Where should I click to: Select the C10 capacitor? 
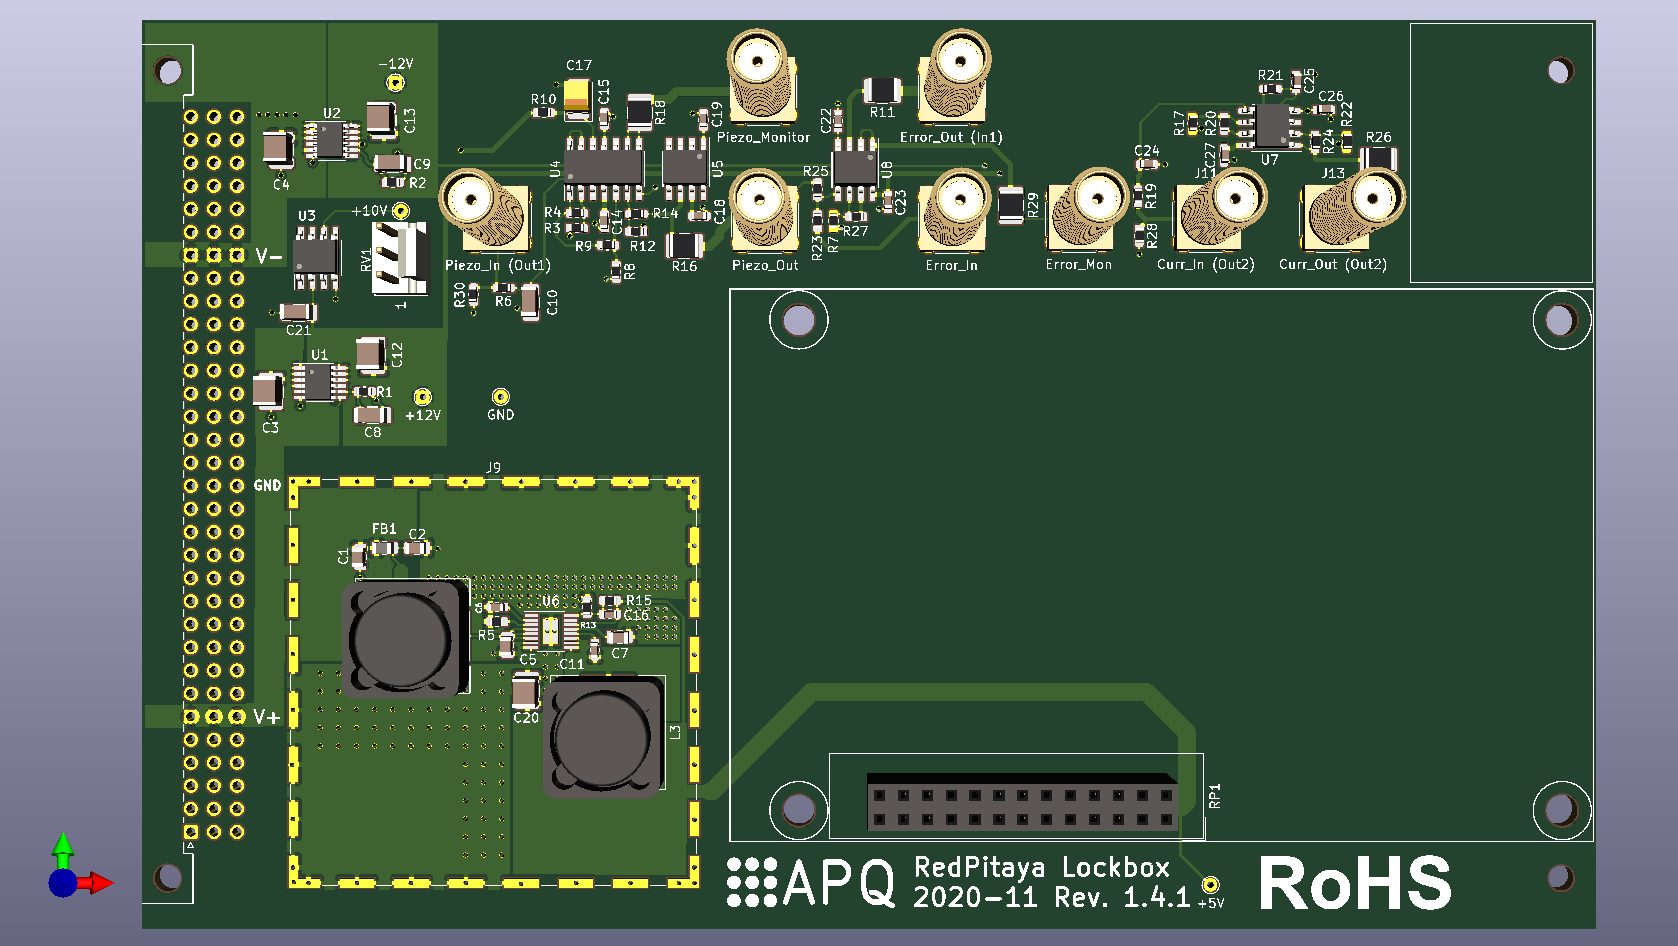(530, 301)
